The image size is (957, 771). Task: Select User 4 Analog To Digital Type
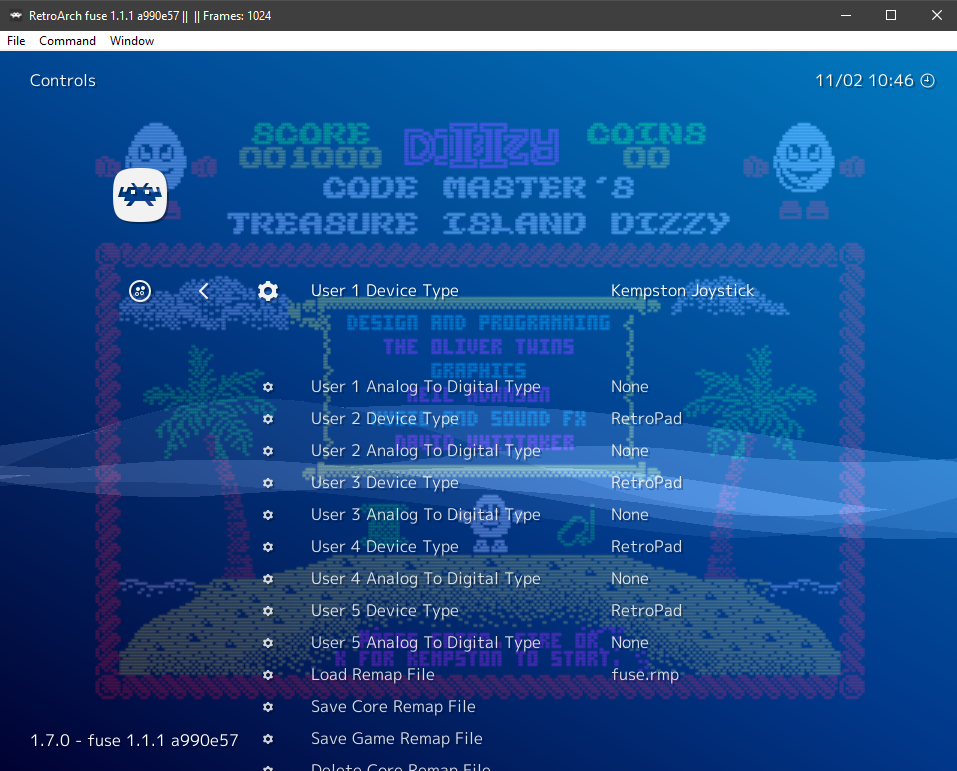tap(425, 579)
